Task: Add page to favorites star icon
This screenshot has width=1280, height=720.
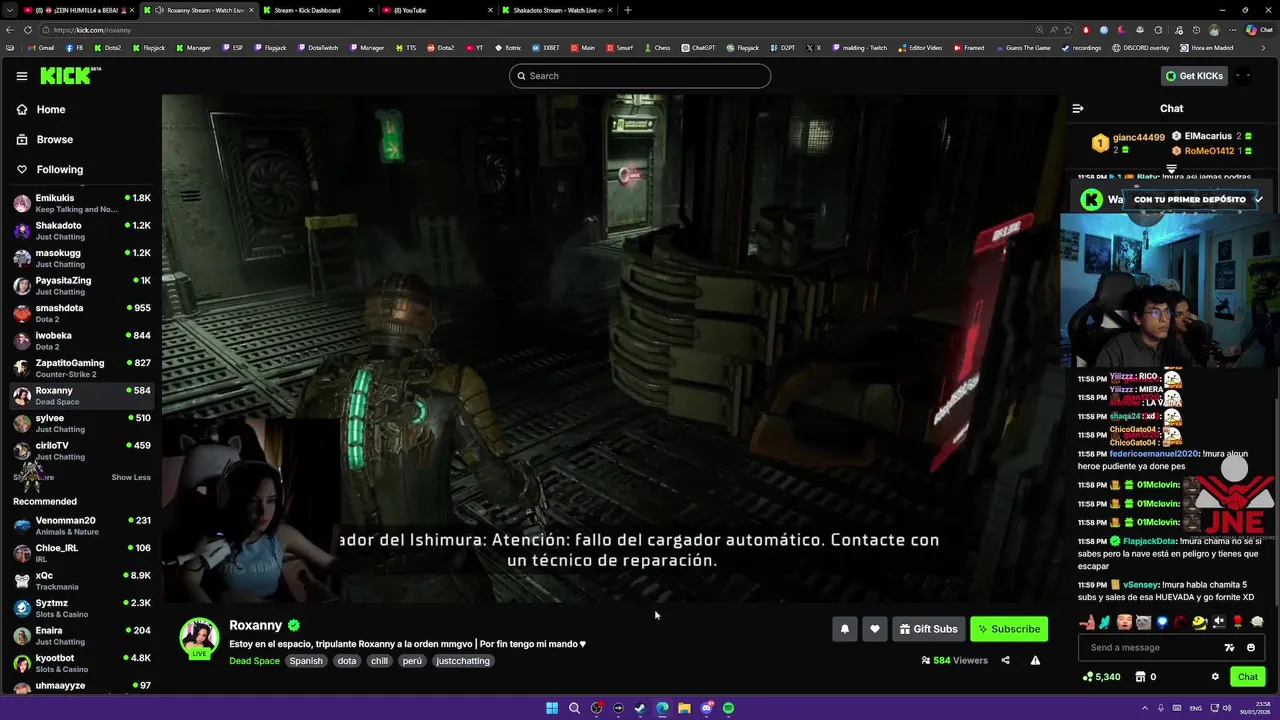Action: (1067, 30)
